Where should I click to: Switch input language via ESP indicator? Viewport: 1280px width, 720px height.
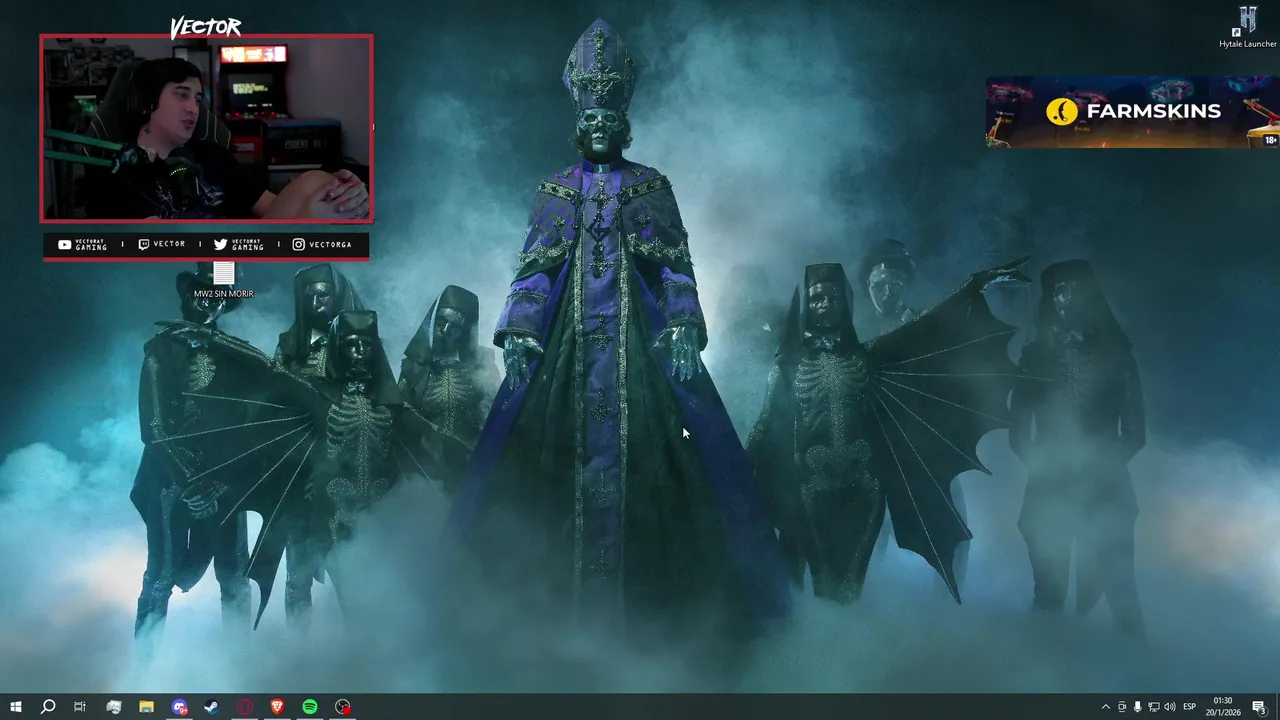click(1190, 707)
